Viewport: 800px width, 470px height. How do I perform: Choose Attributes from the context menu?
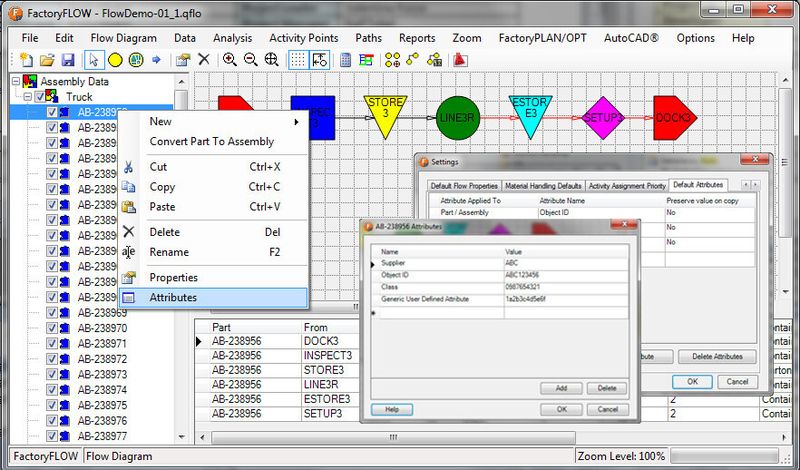click(173, 297)
